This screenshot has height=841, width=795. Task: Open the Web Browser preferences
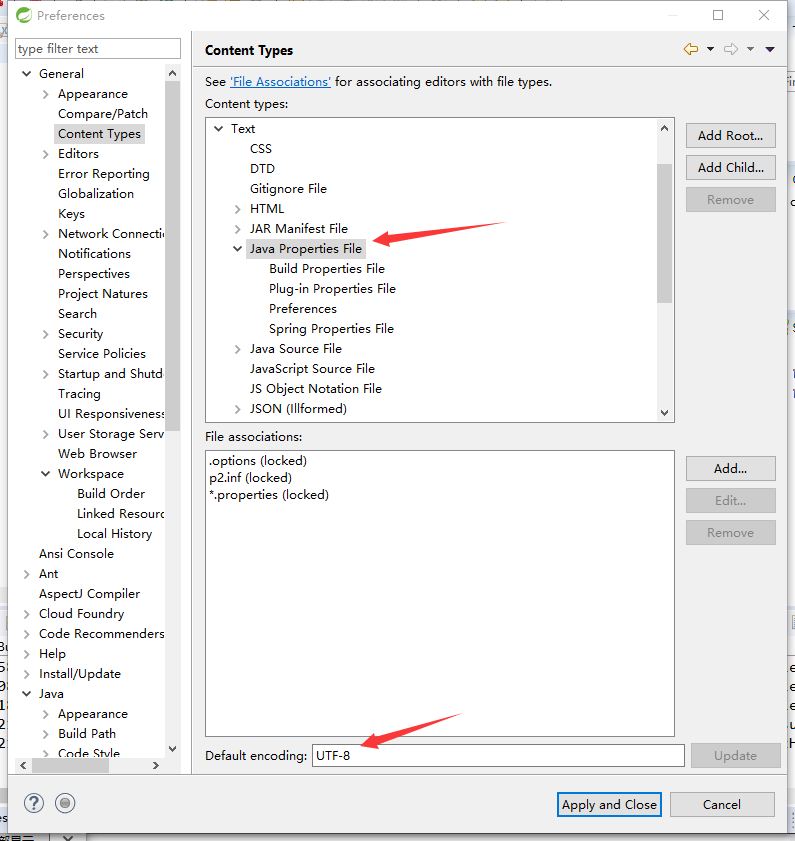(x=97, y=454)
